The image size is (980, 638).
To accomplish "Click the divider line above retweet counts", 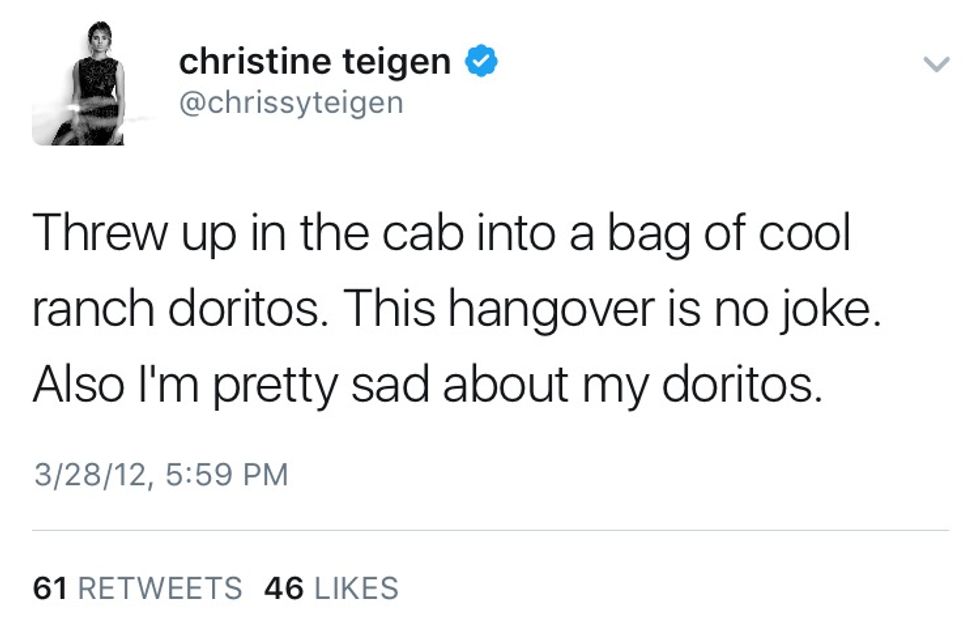I will (490, 530).
